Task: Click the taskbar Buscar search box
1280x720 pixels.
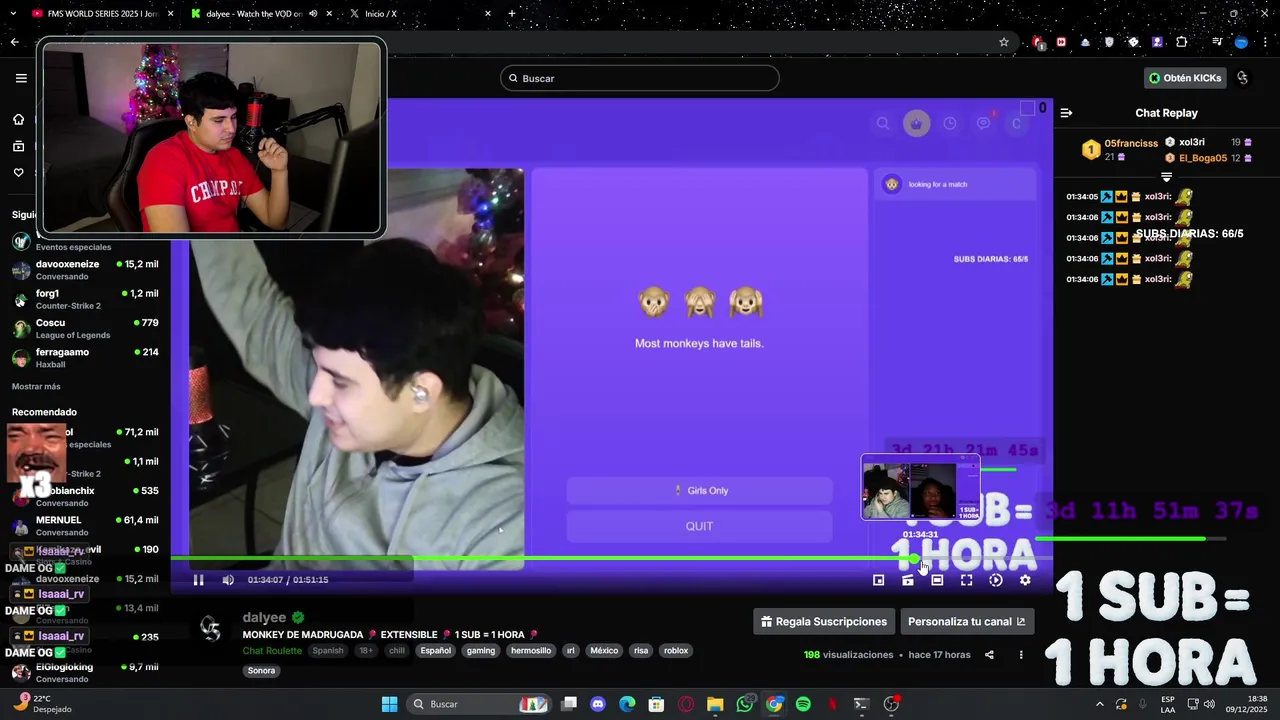Action: click(x=478, y=704)
